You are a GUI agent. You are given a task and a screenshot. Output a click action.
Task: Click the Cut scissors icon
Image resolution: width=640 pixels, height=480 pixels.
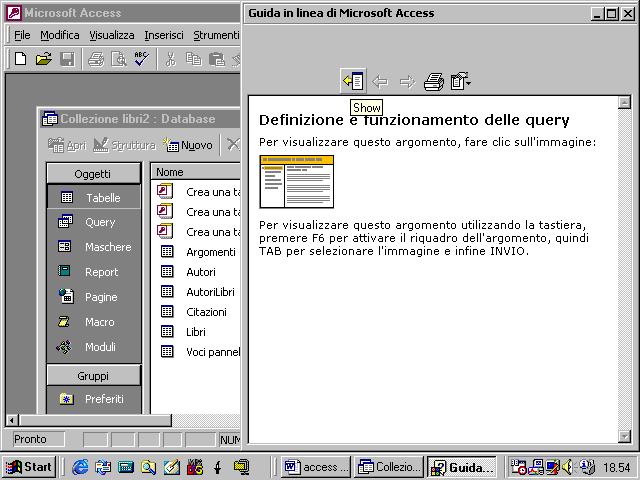click(171, 60)
